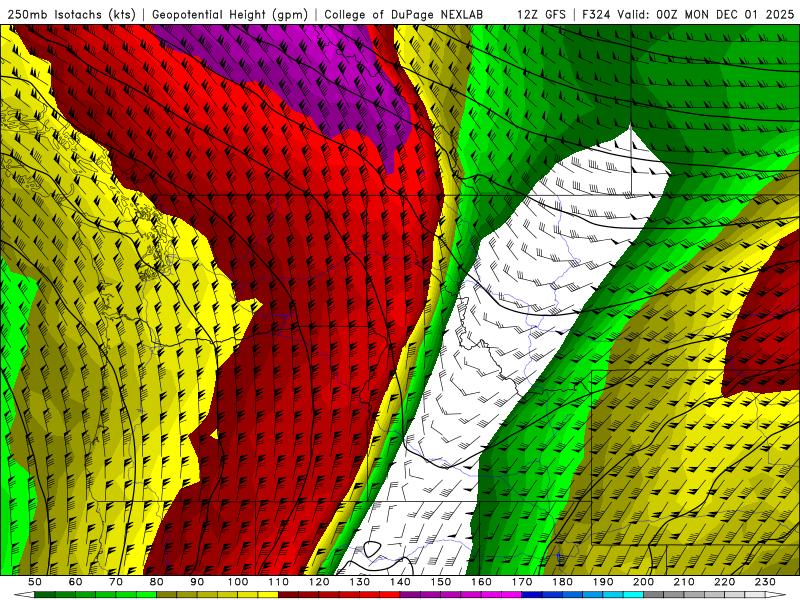This screenshot has height=600, width=800.
Task: Click the 110 knot legend label
Action: point(278,582)
